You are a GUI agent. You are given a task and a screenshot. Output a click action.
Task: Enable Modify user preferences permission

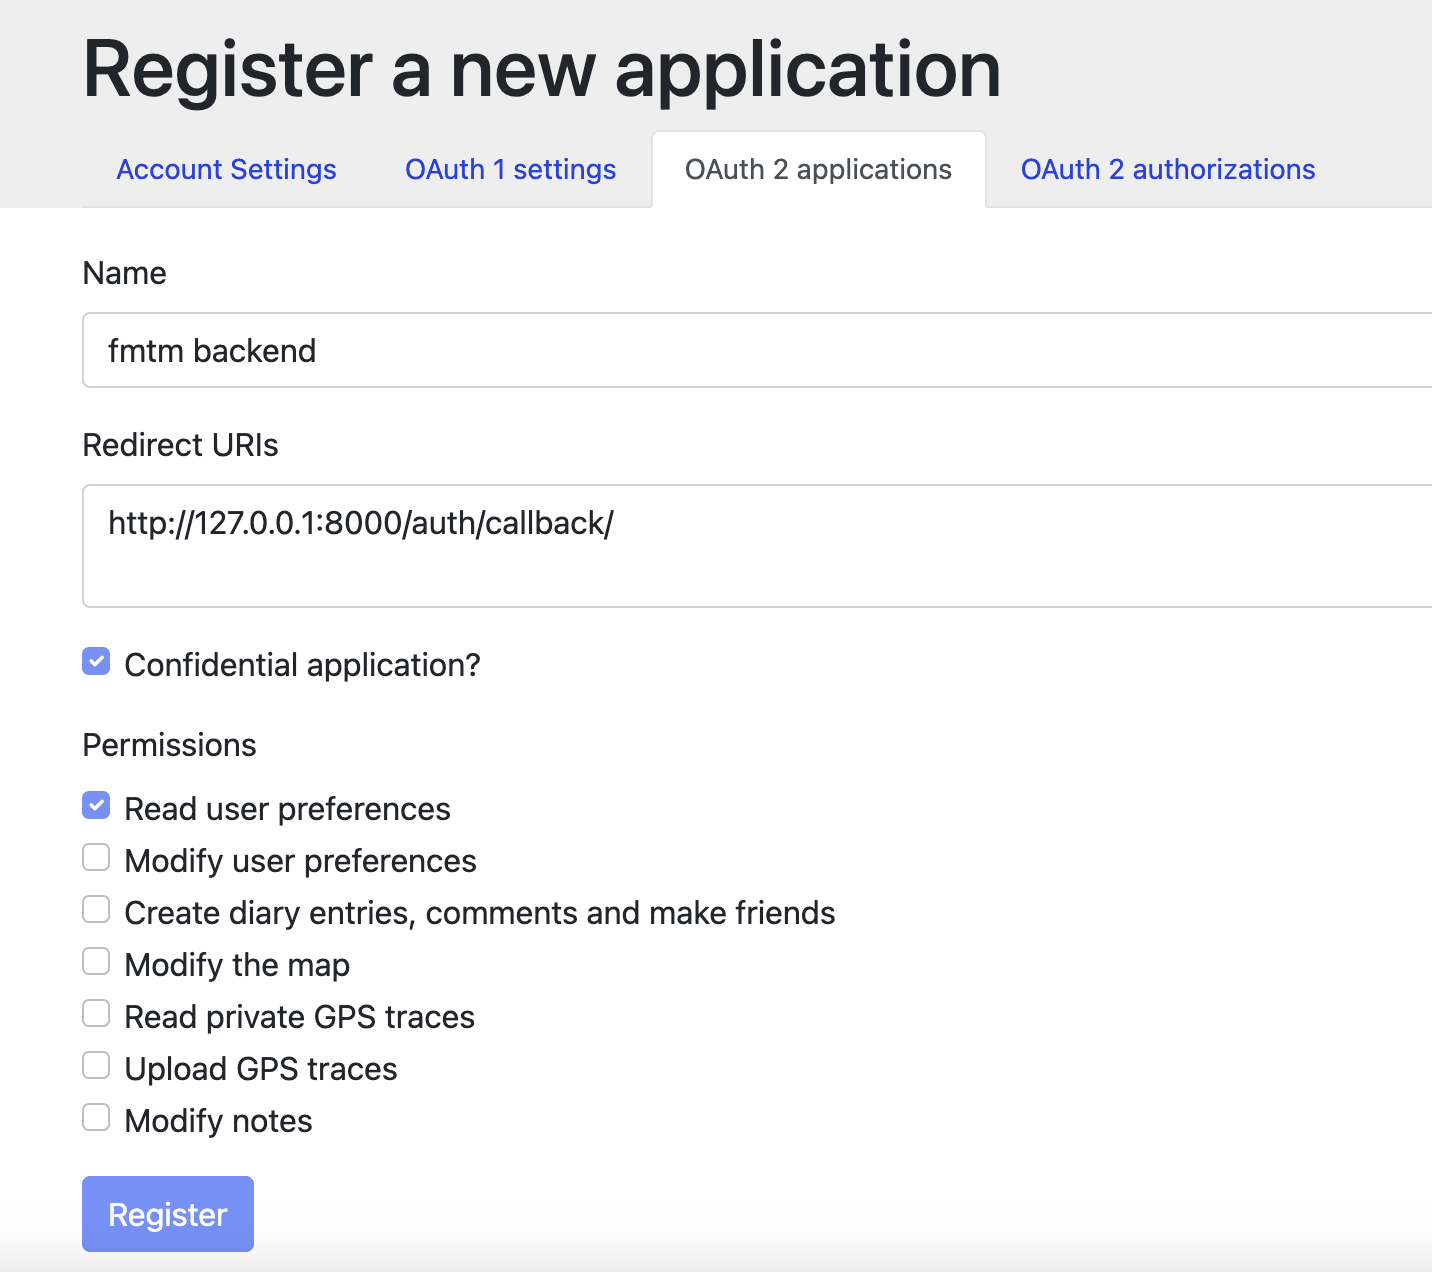tap(96, 857)
